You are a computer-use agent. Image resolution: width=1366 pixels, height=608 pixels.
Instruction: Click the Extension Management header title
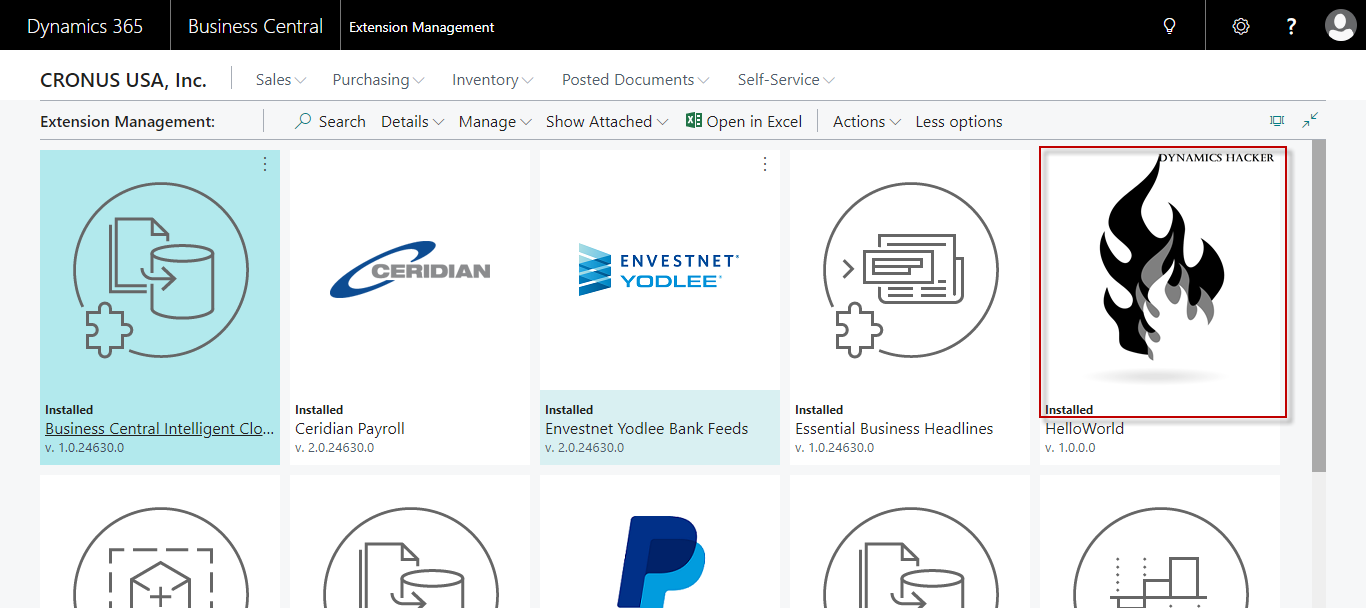(x=128, y=121)
